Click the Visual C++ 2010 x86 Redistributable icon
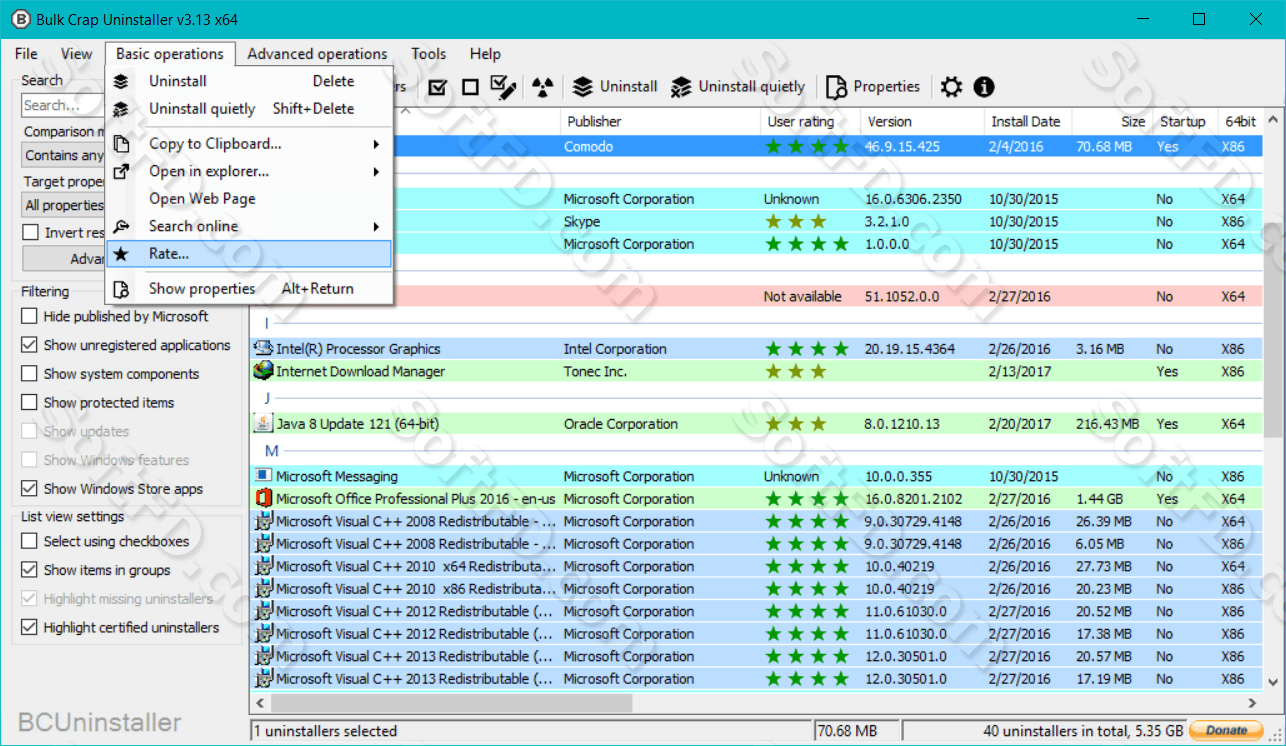 (x=263, y=589)
